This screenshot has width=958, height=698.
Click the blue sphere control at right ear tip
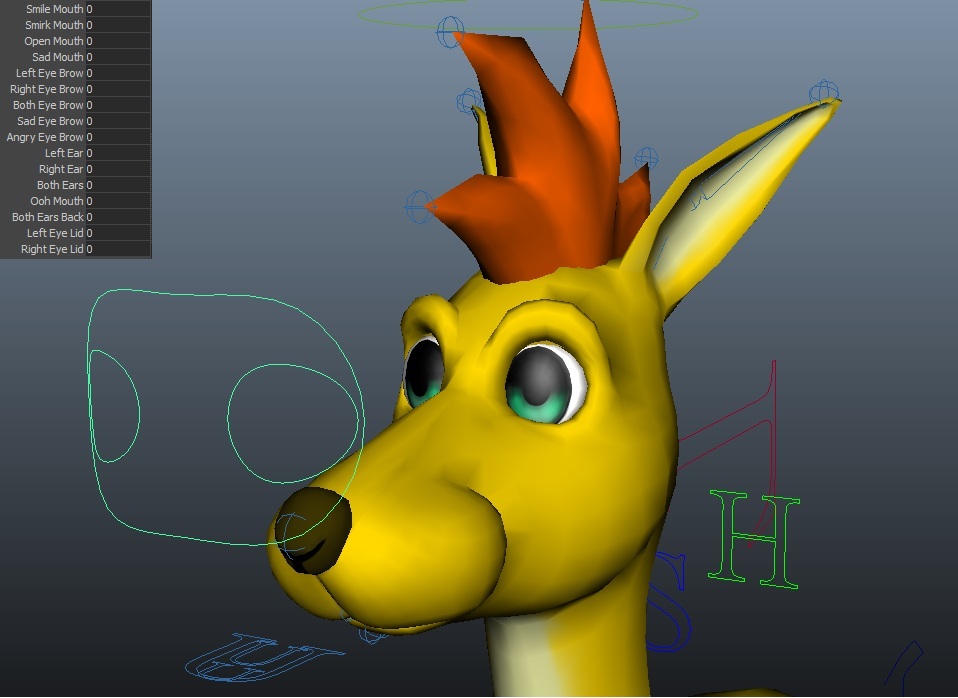824,92
